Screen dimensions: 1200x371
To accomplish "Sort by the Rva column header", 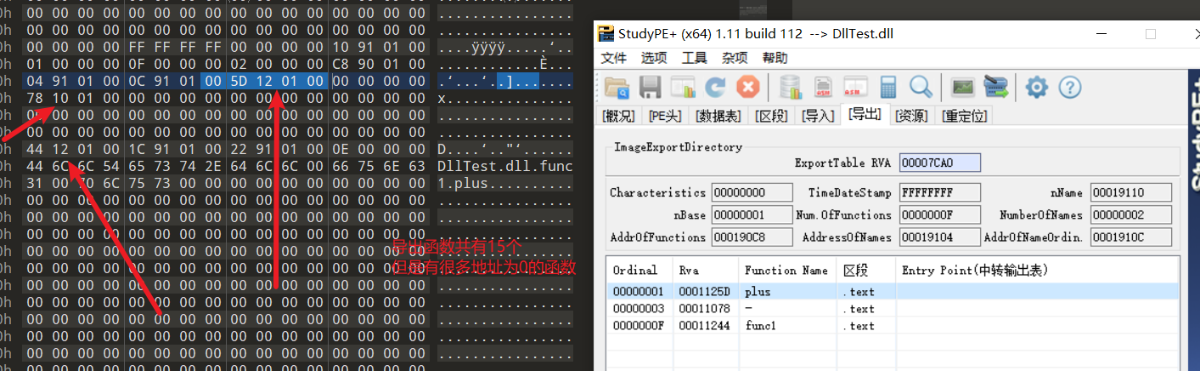I will click(x=705, y=270).
